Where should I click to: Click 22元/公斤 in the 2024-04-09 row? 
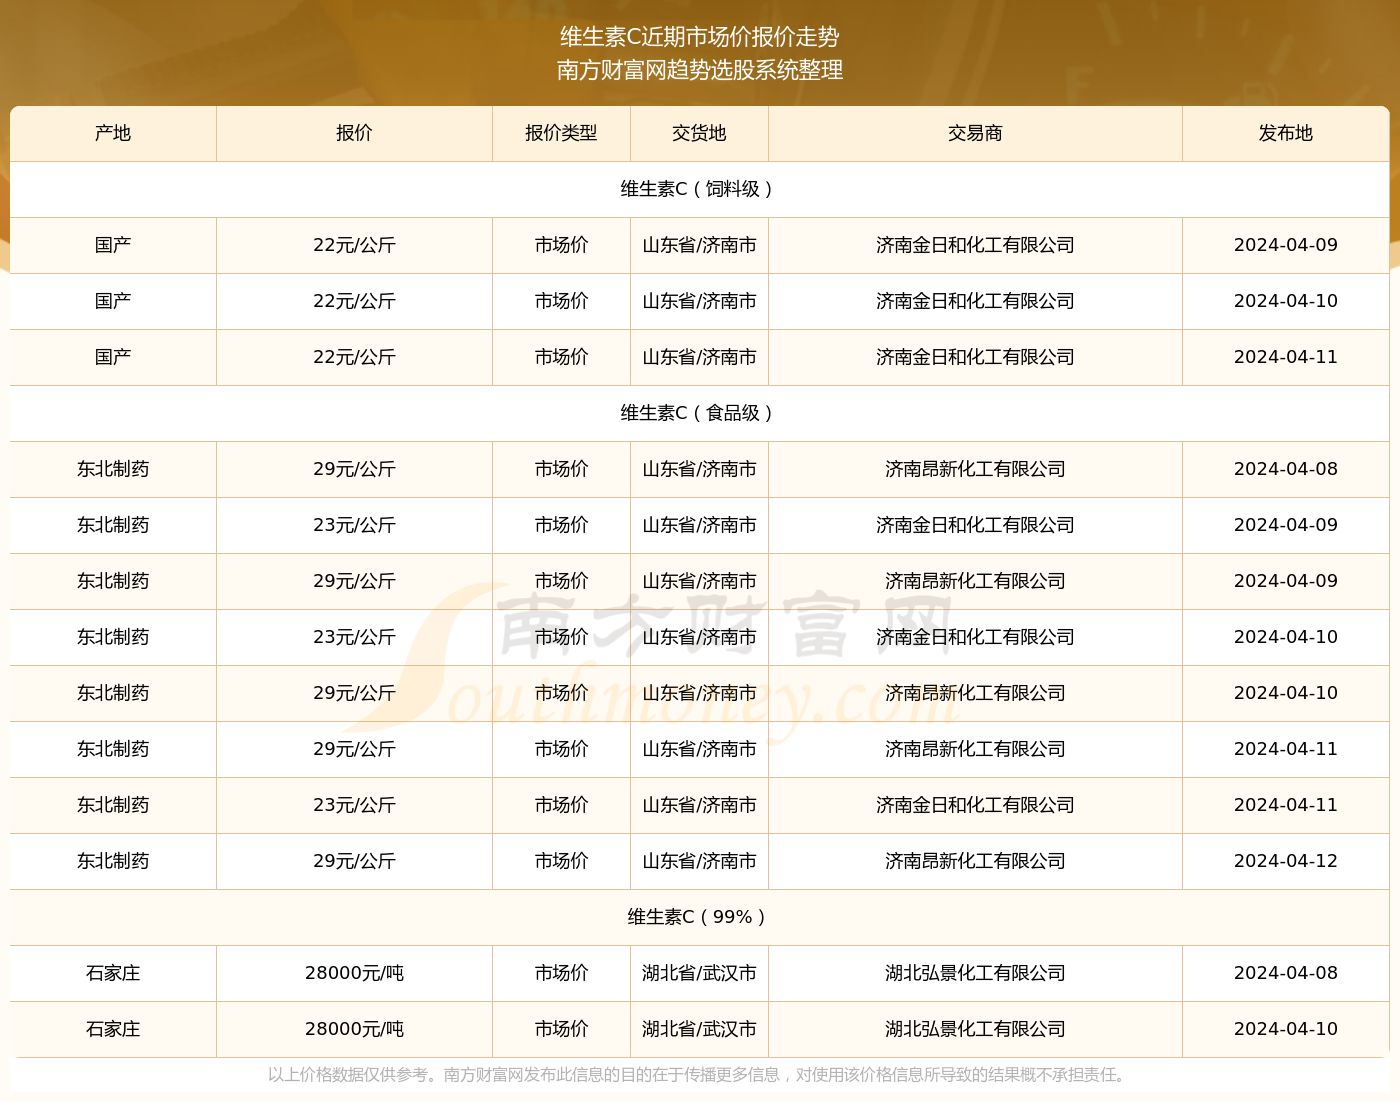coord(354,245)
